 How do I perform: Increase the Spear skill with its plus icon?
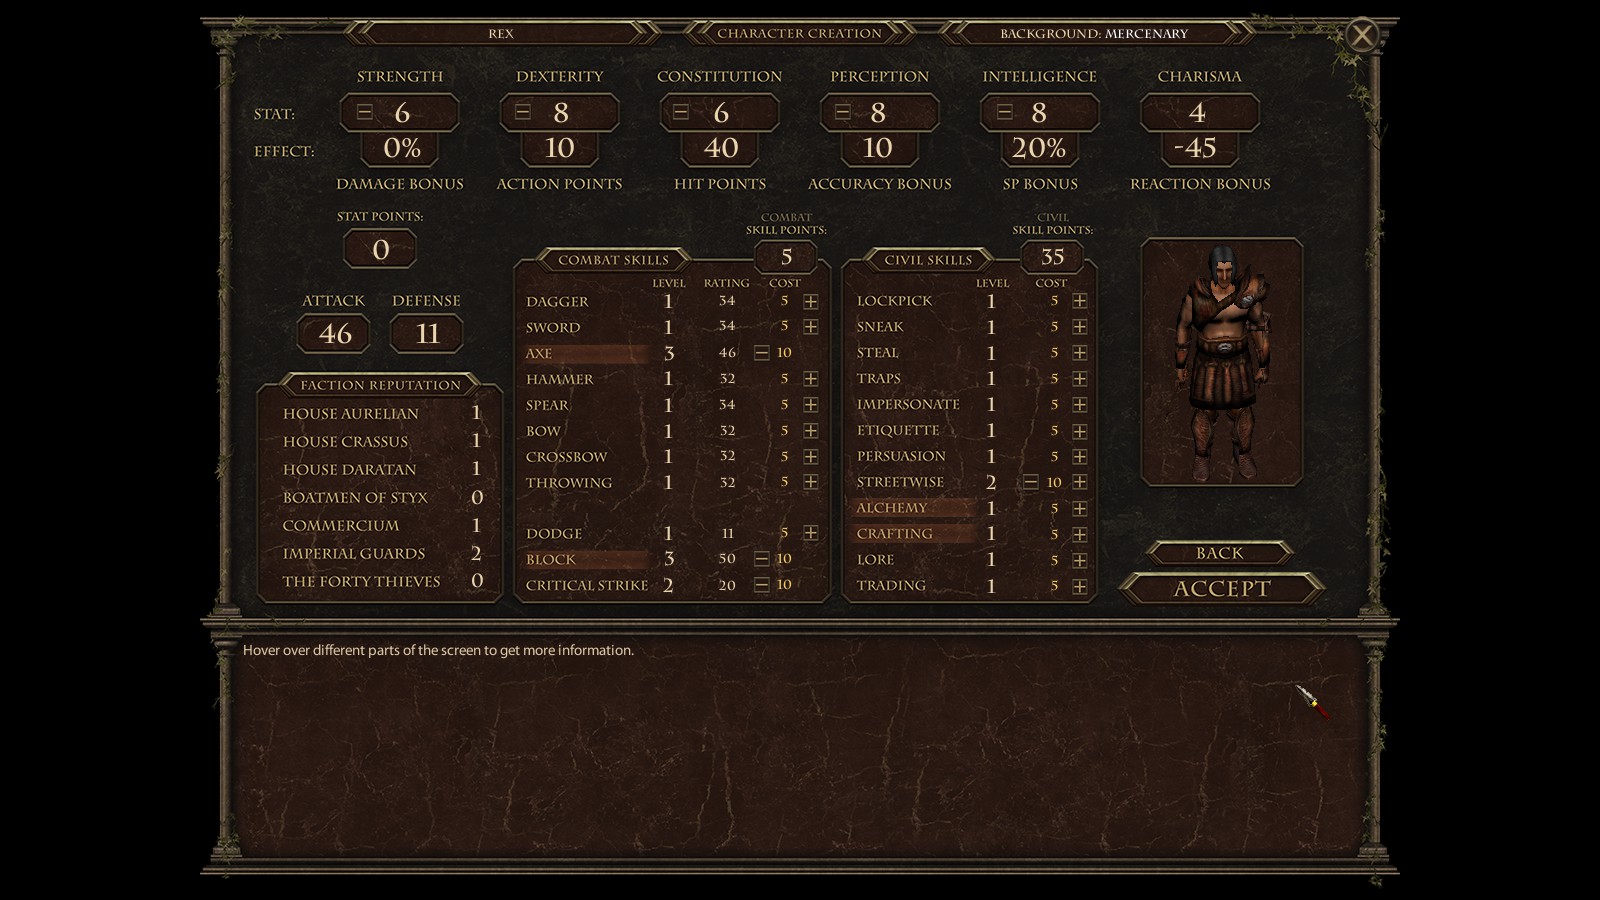[810, 405]
